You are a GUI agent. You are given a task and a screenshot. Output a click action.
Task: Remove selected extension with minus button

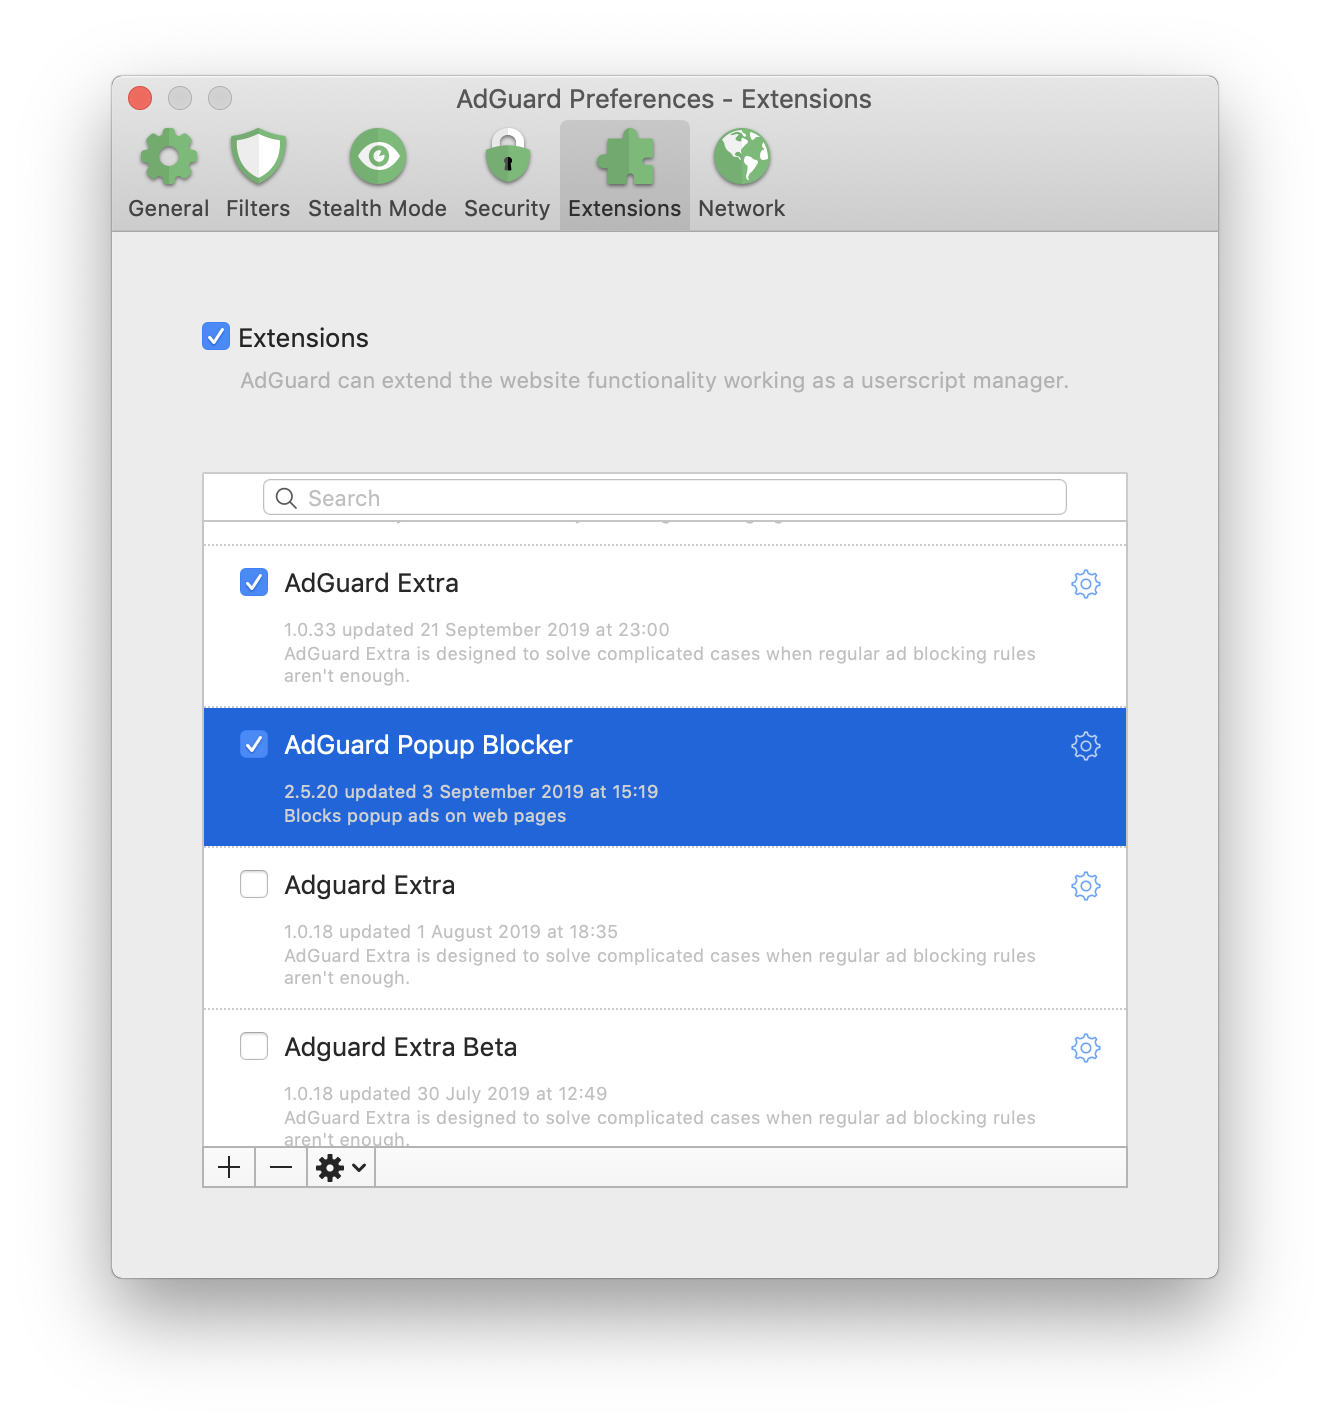pos(281,1167)
